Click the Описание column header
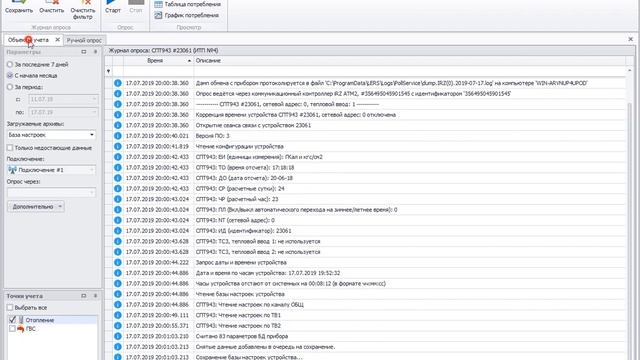Viewport: 640px width, 360px height. click(409, 60)
